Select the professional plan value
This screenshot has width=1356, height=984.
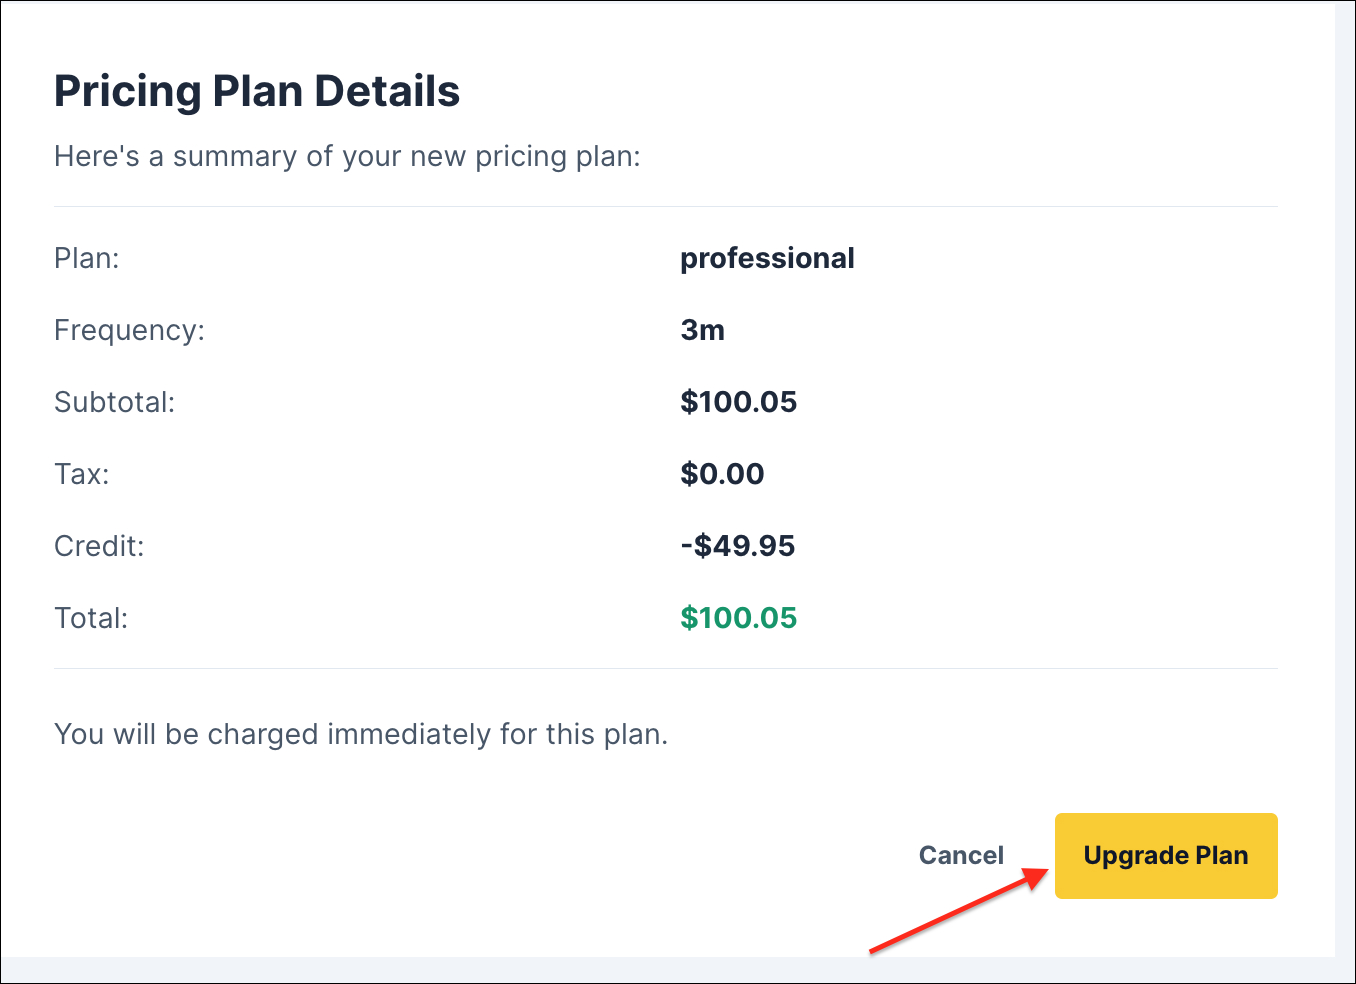767,258
